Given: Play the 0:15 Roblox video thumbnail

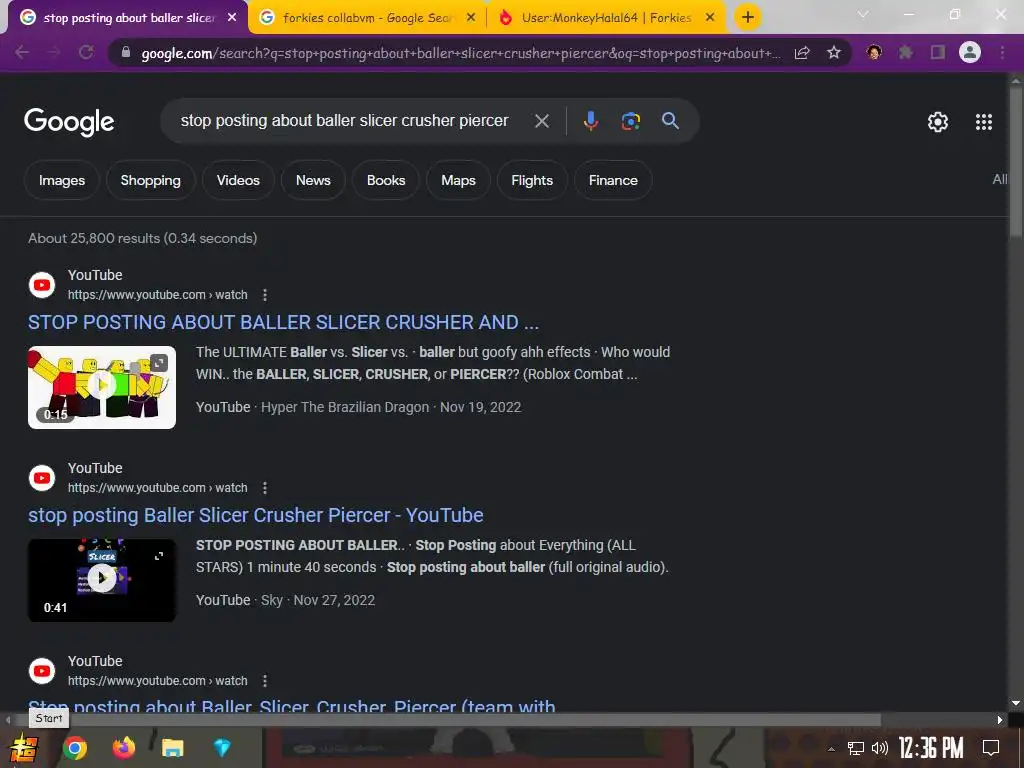Looking at the screenshot, I should (x=102, y=387).
